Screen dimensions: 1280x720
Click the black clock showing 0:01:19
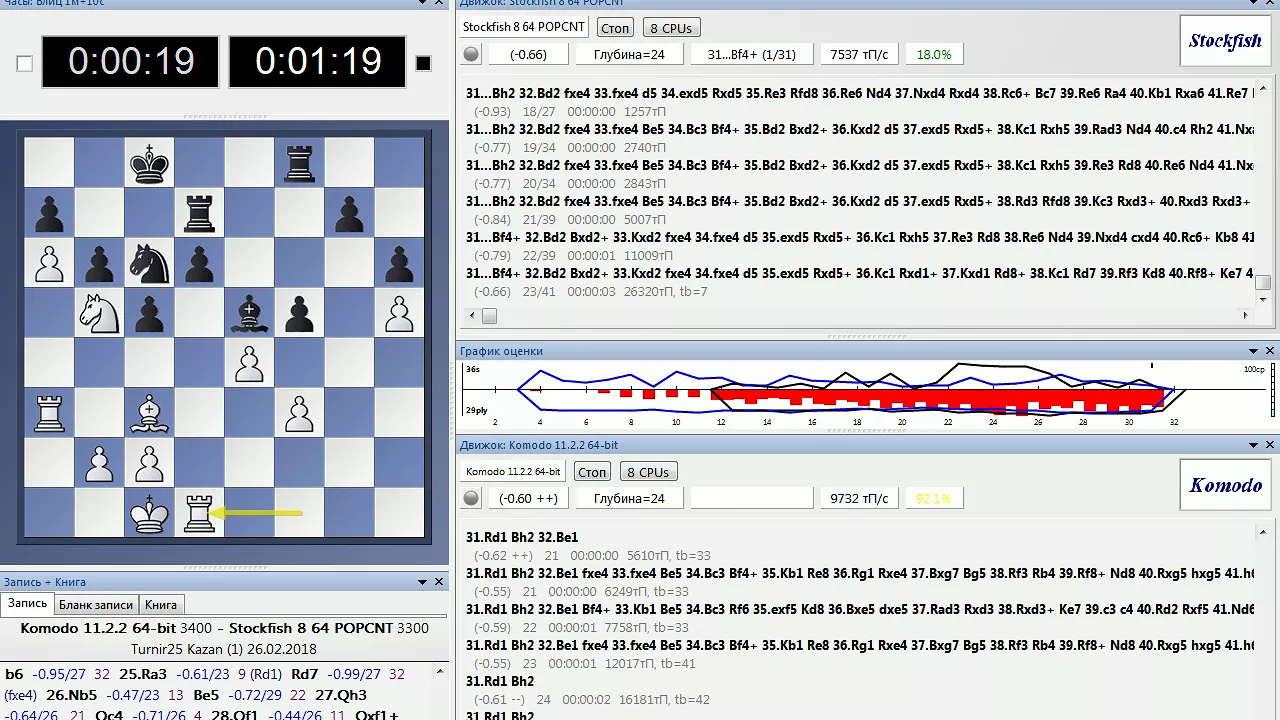(x=318, y=62)
